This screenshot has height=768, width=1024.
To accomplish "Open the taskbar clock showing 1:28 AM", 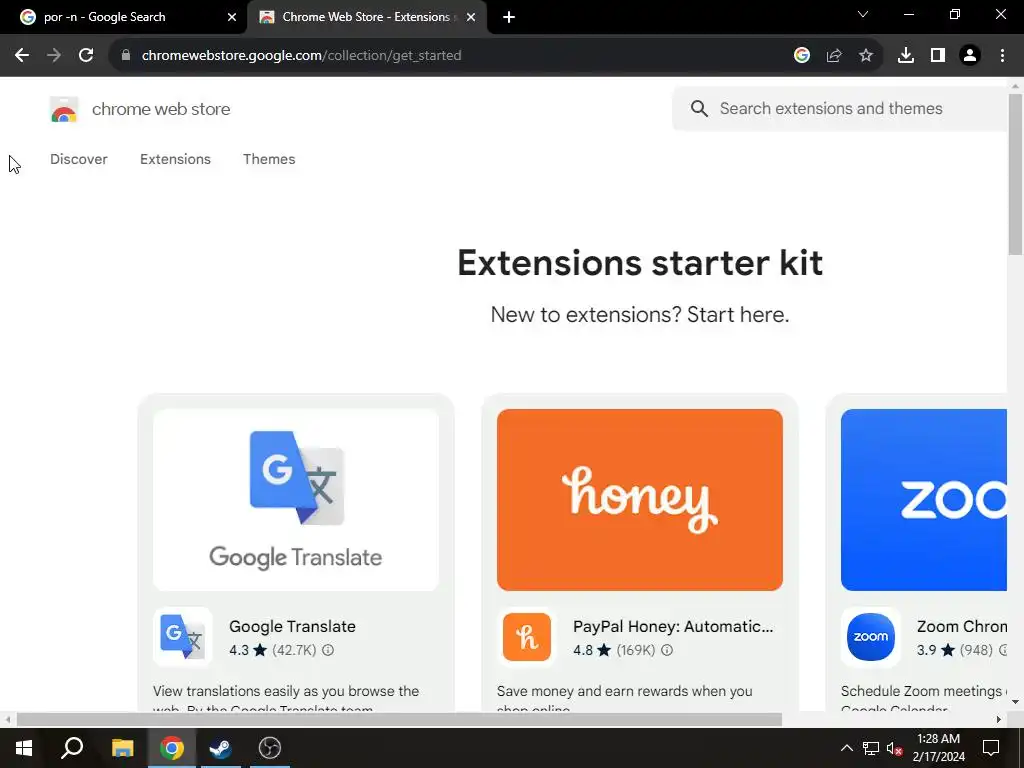I will point(938,748).
